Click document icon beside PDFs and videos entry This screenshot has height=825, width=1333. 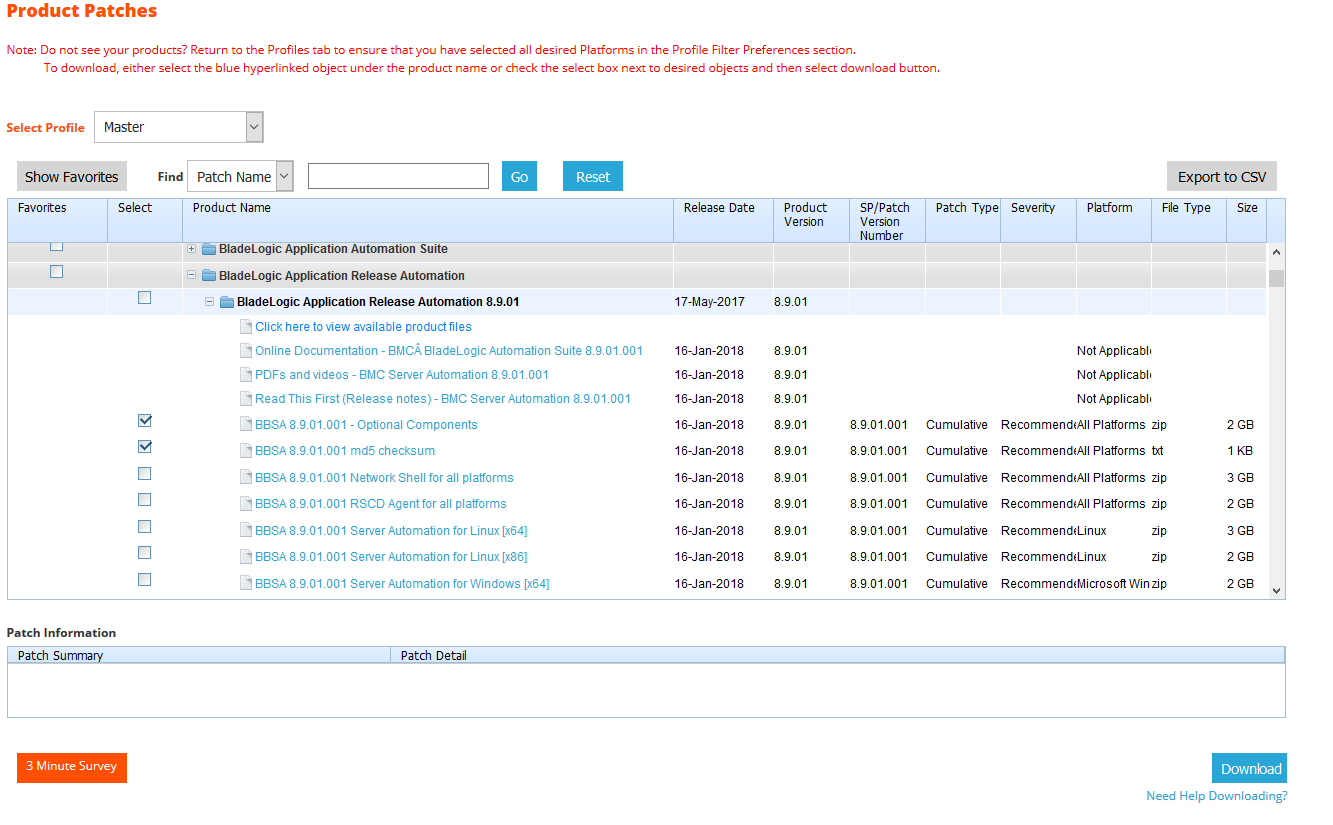click(246, 375)
